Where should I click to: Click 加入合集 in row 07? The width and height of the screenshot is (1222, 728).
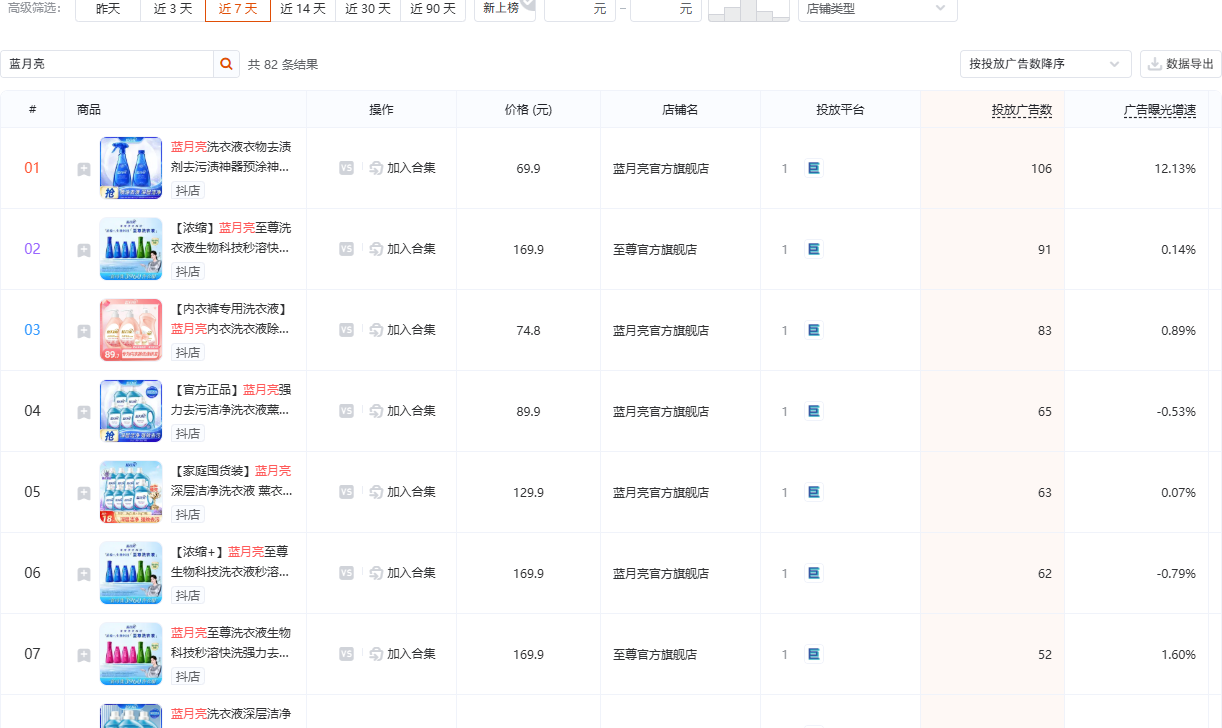tap(402, 654)
